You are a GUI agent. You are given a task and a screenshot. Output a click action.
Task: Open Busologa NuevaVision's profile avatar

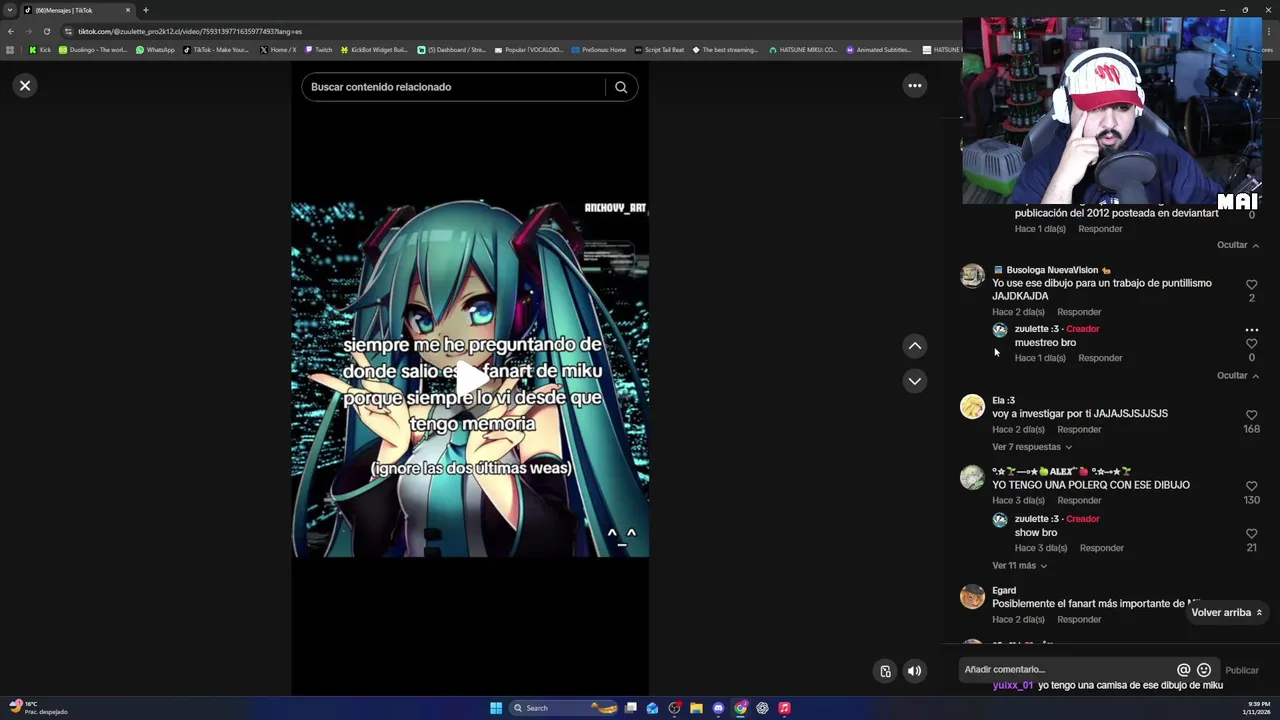click(972, 276)
